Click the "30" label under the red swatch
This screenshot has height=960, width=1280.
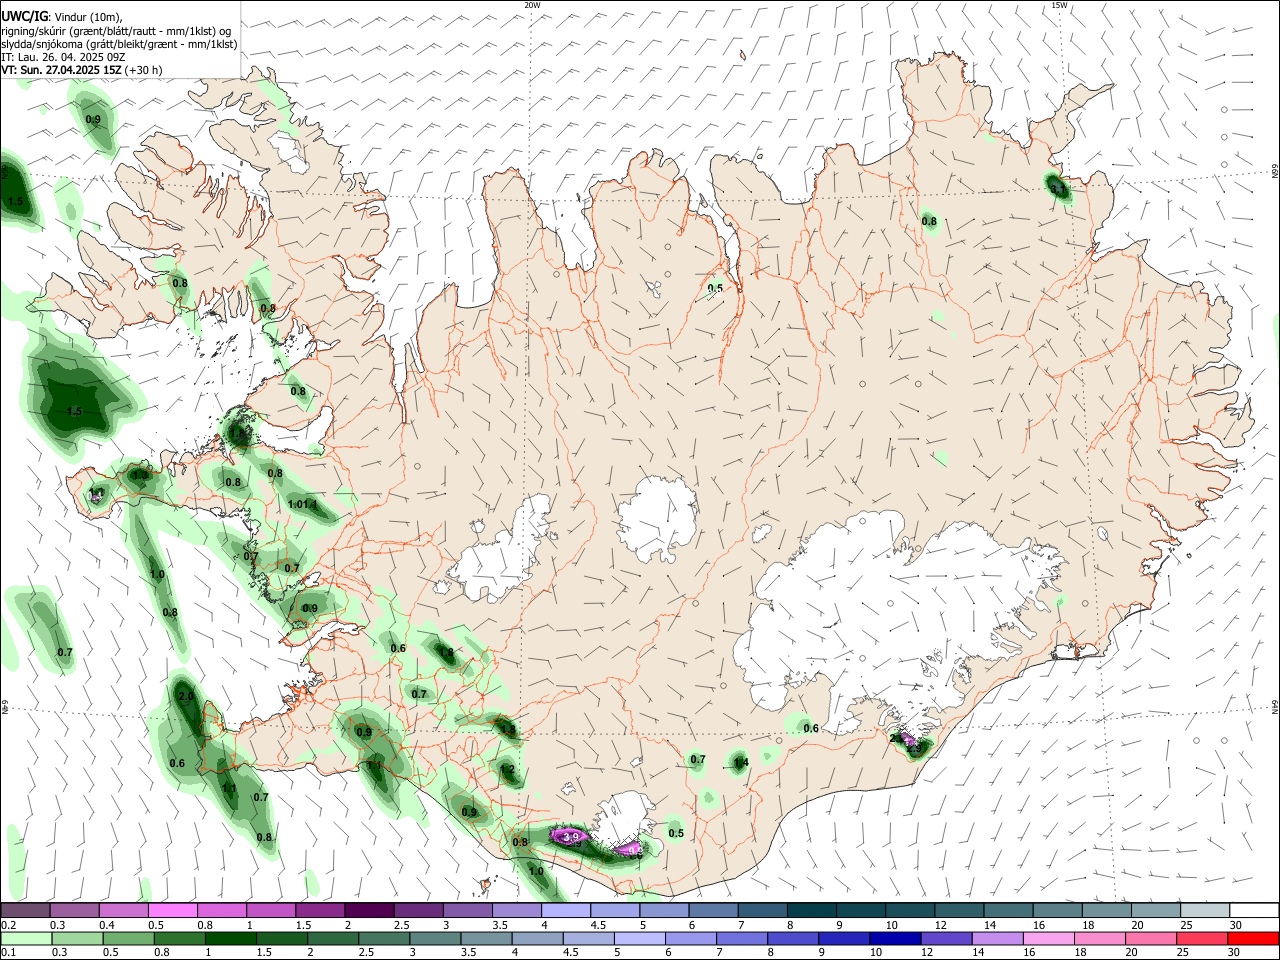click(x=1234, y=953)
